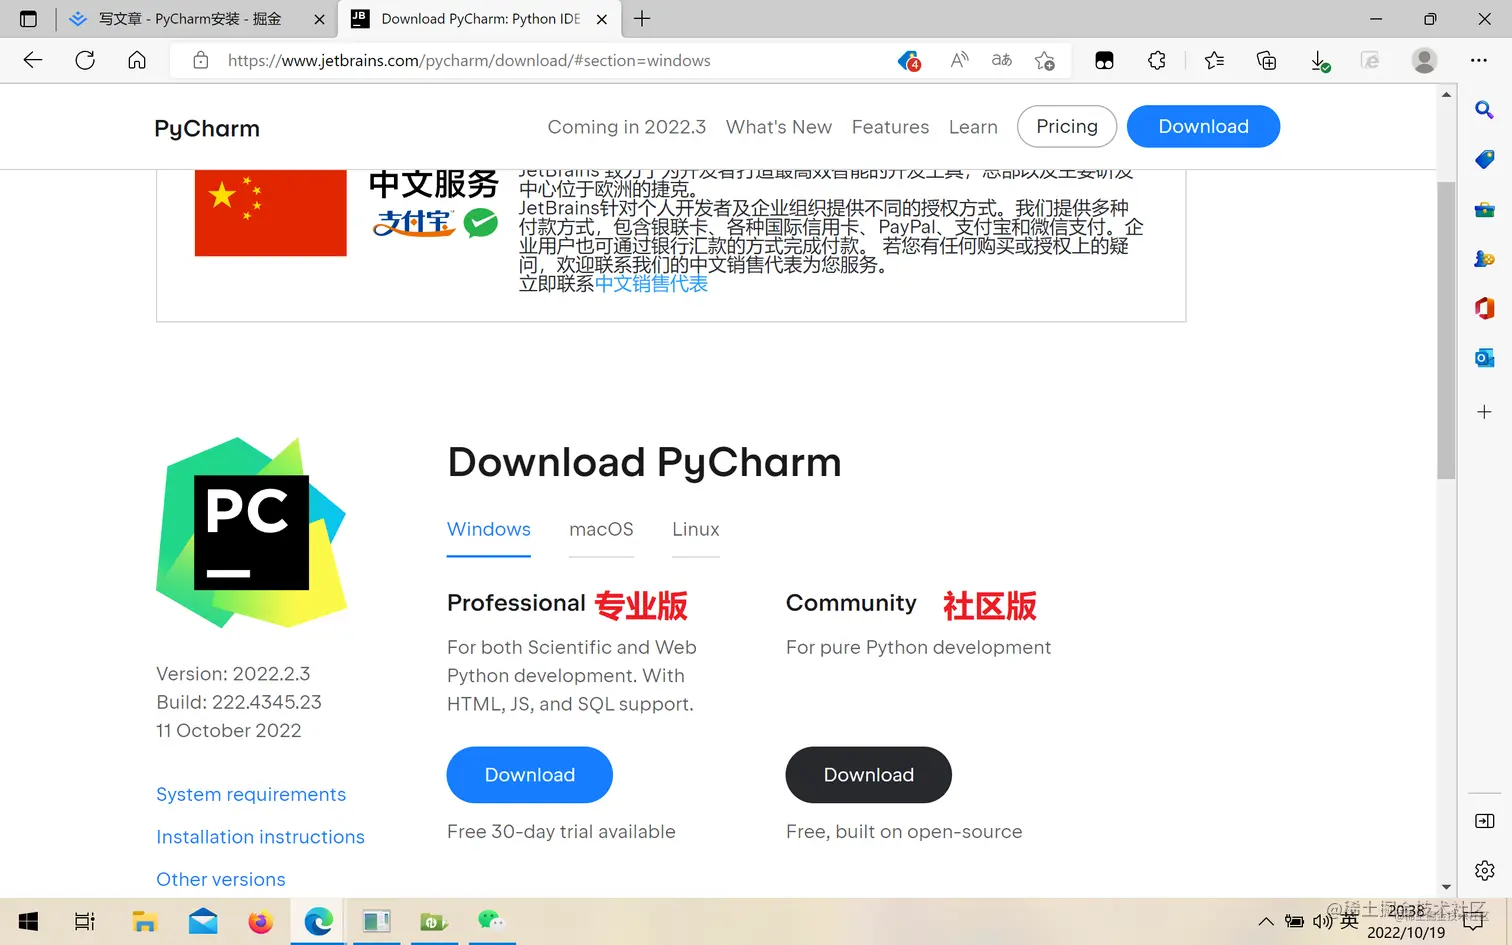Switch to the macOS download tab

[x=601, y=529]
